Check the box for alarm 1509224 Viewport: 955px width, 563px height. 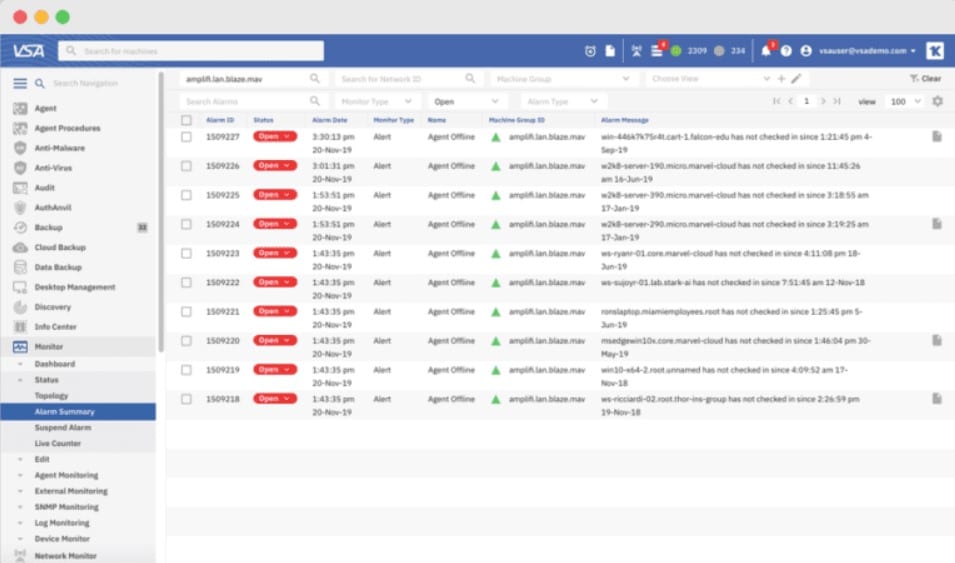coord(186,224)
